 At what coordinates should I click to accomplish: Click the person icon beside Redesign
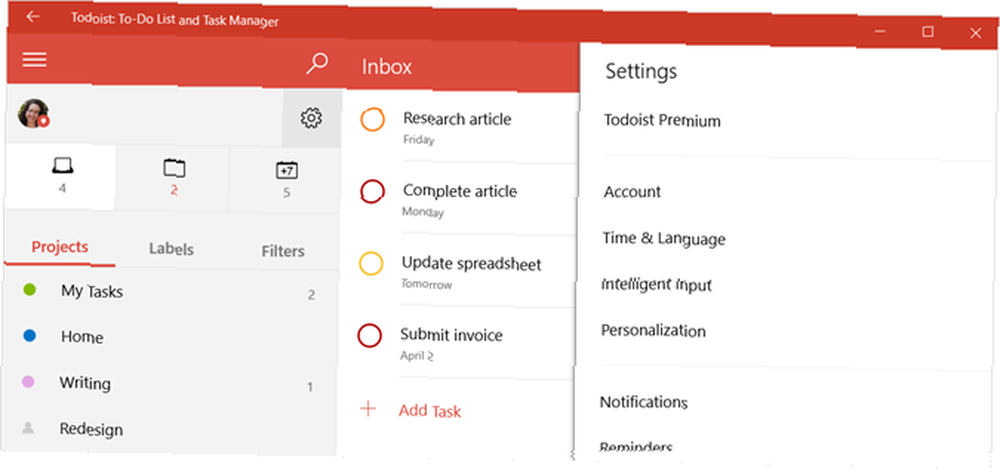(27, 428)
